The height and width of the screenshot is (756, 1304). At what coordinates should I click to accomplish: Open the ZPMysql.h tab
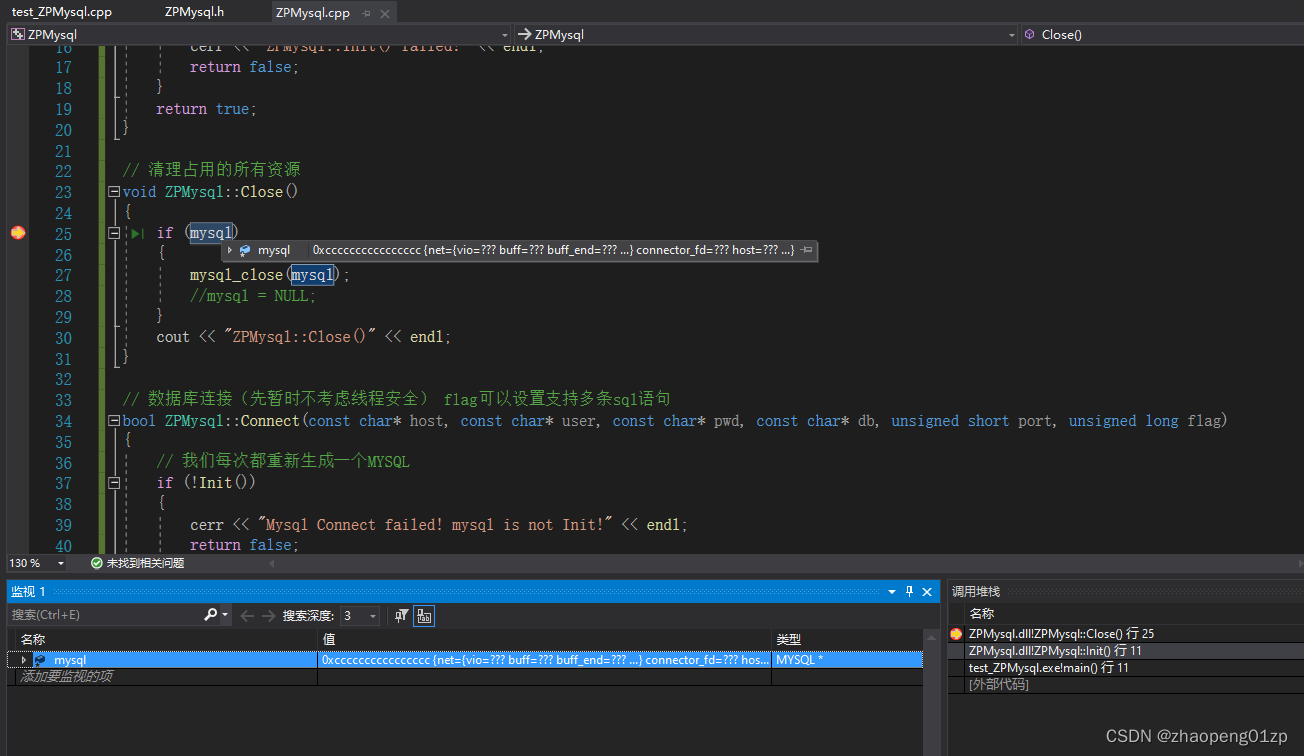[194, 12]
